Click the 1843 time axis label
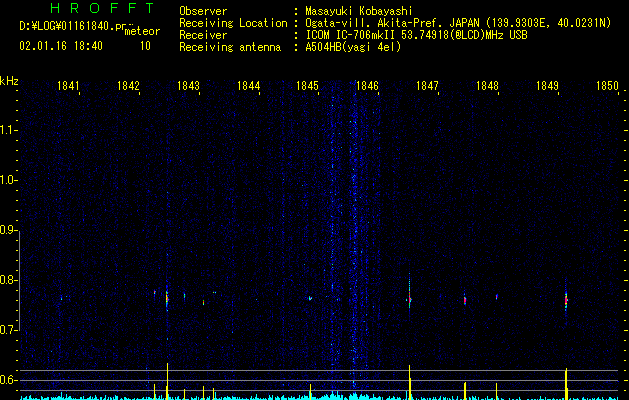Screen dimensions: 629x400 (188, 85)
